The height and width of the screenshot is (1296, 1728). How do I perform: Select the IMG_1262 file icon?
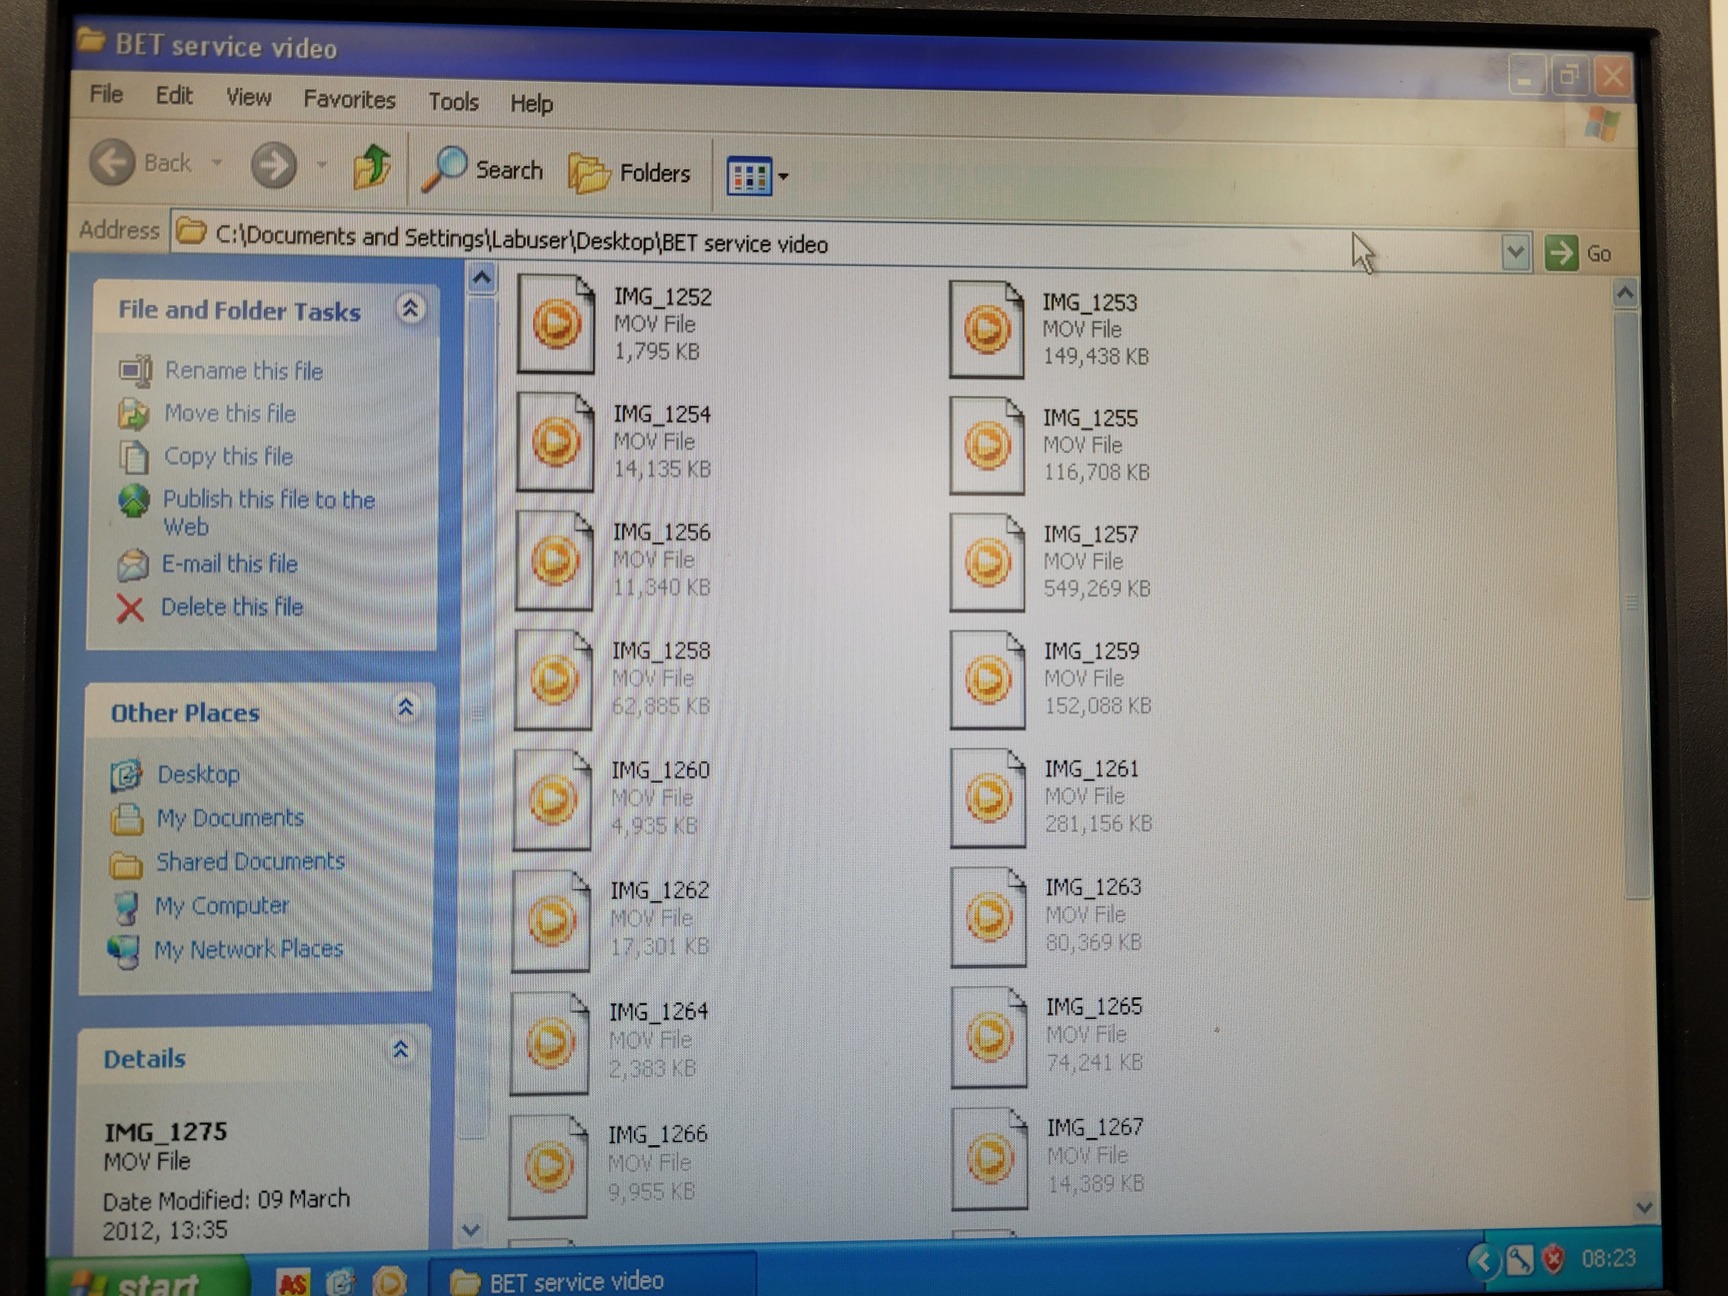click(x=551, y=920)
